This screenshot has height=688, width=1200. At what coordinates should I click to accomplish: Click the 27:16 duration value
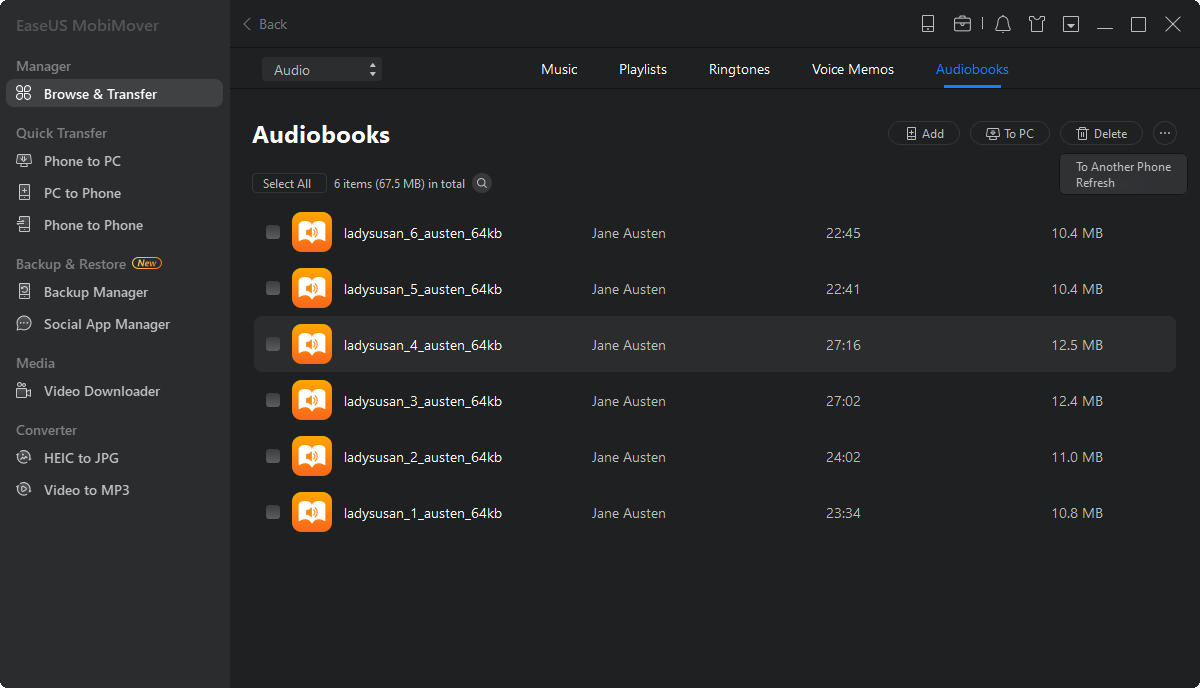click(843, 345)
